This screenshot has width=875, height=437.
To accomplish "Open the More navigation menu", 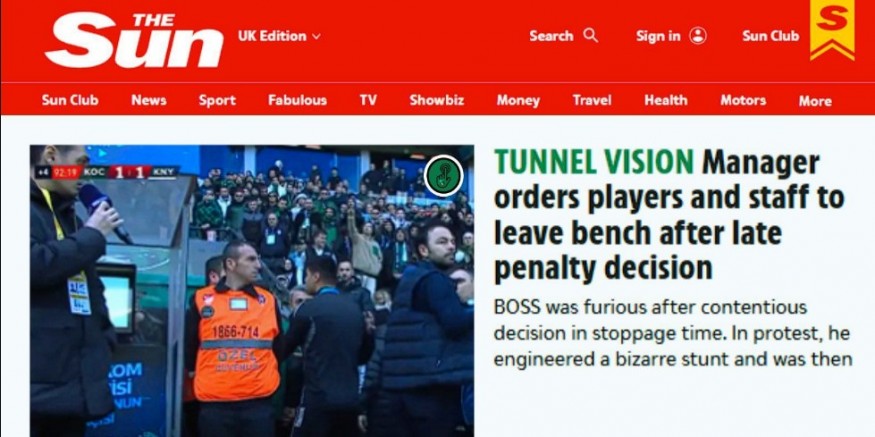I will pos(815,101).
